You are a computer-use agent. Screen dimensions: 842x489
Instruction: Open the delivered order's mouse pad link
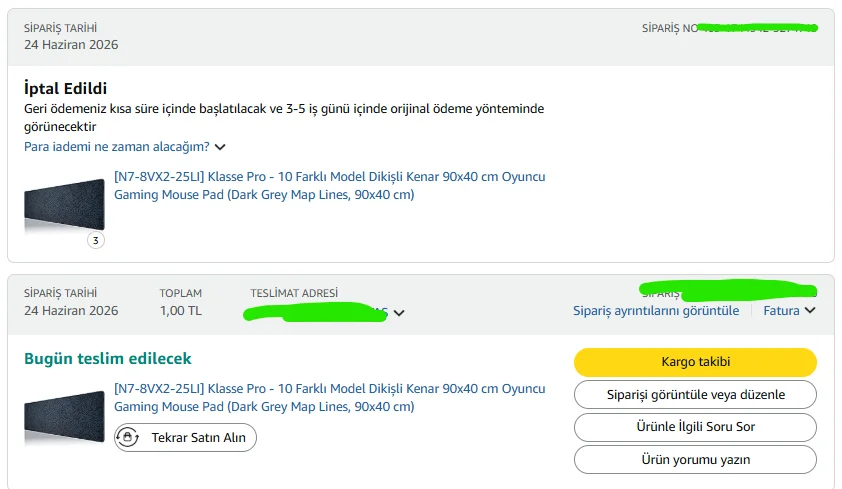pos(329,398)
